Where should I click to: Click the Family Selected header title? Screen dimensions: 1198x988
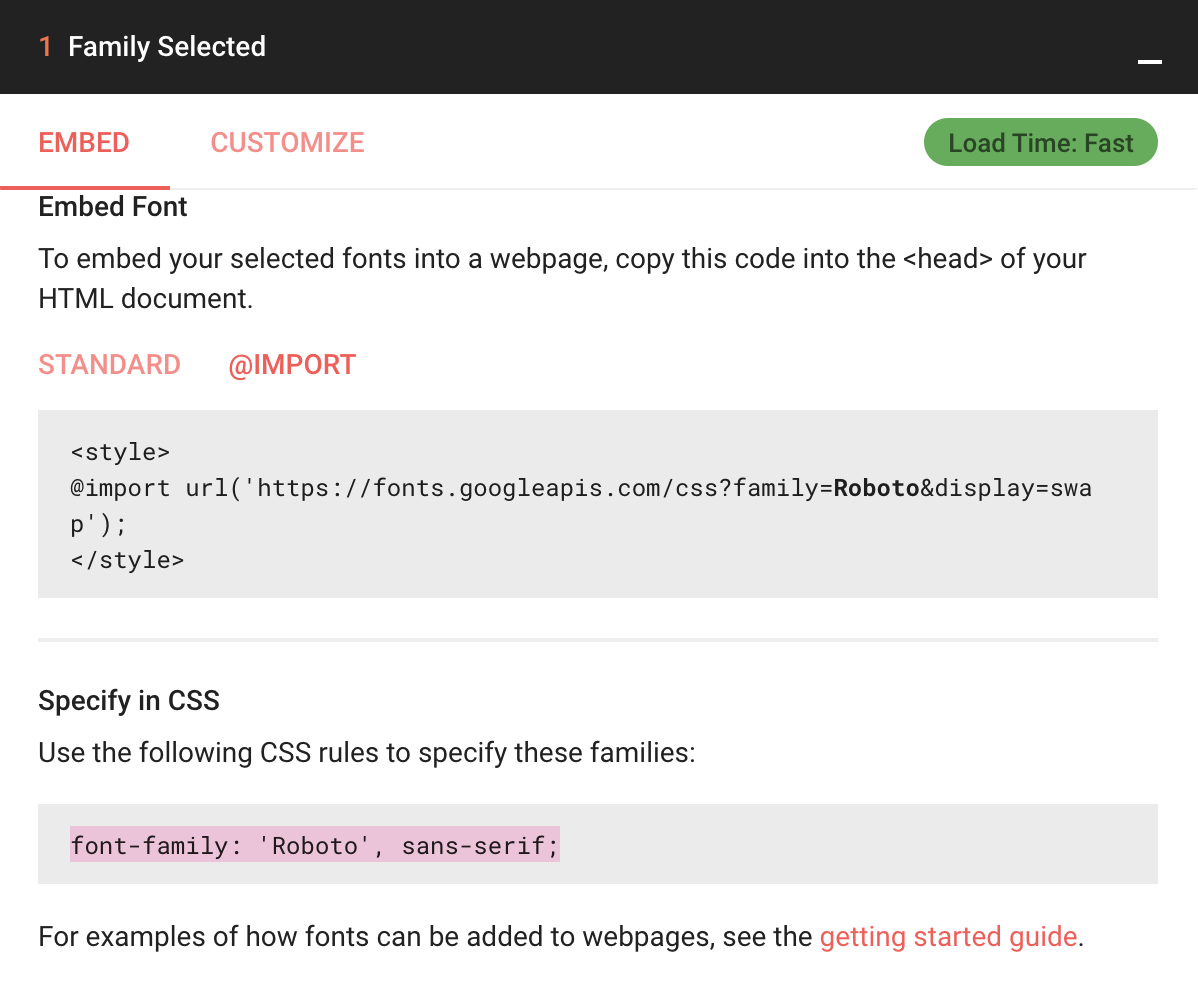point(167,46)
